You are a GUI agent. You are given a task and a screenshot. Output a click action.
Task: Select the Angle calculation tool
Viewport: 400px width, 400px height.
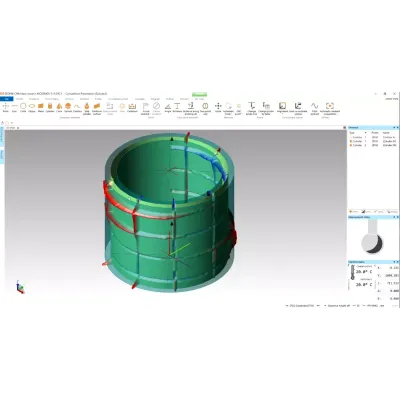coord(168,107)
